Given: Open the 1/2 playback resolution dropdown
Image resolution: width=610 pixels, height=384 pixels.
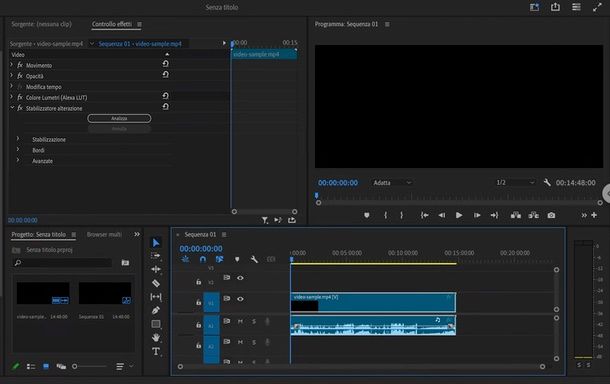Looking at the screenshot, I should click(x=515, y=182).
